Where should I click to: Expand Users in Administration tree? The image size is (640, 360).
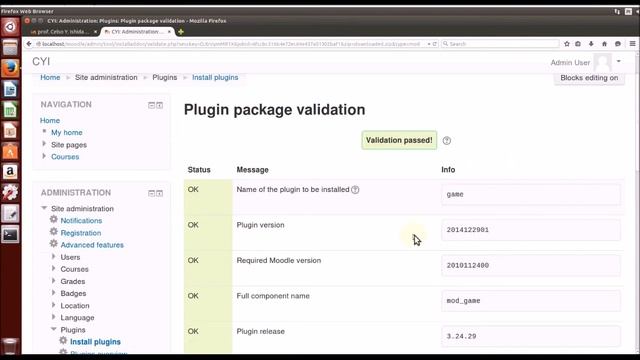click(x=53, y=256)
